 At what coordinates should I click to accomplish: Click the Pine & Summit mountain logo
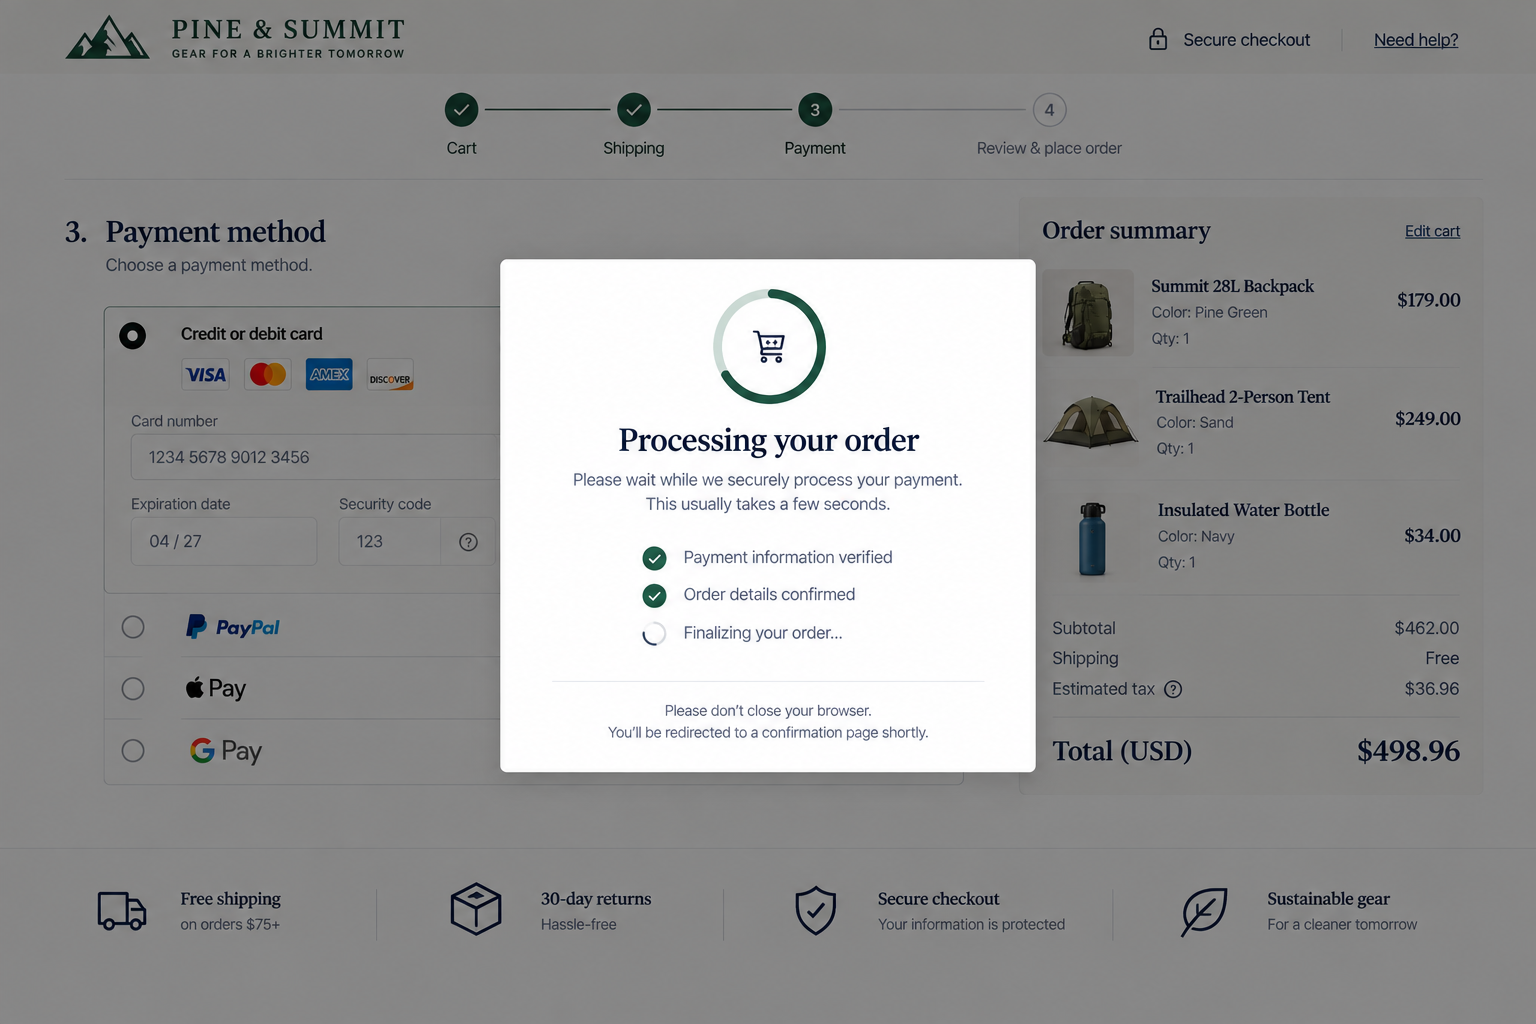[x=108, y=37]
